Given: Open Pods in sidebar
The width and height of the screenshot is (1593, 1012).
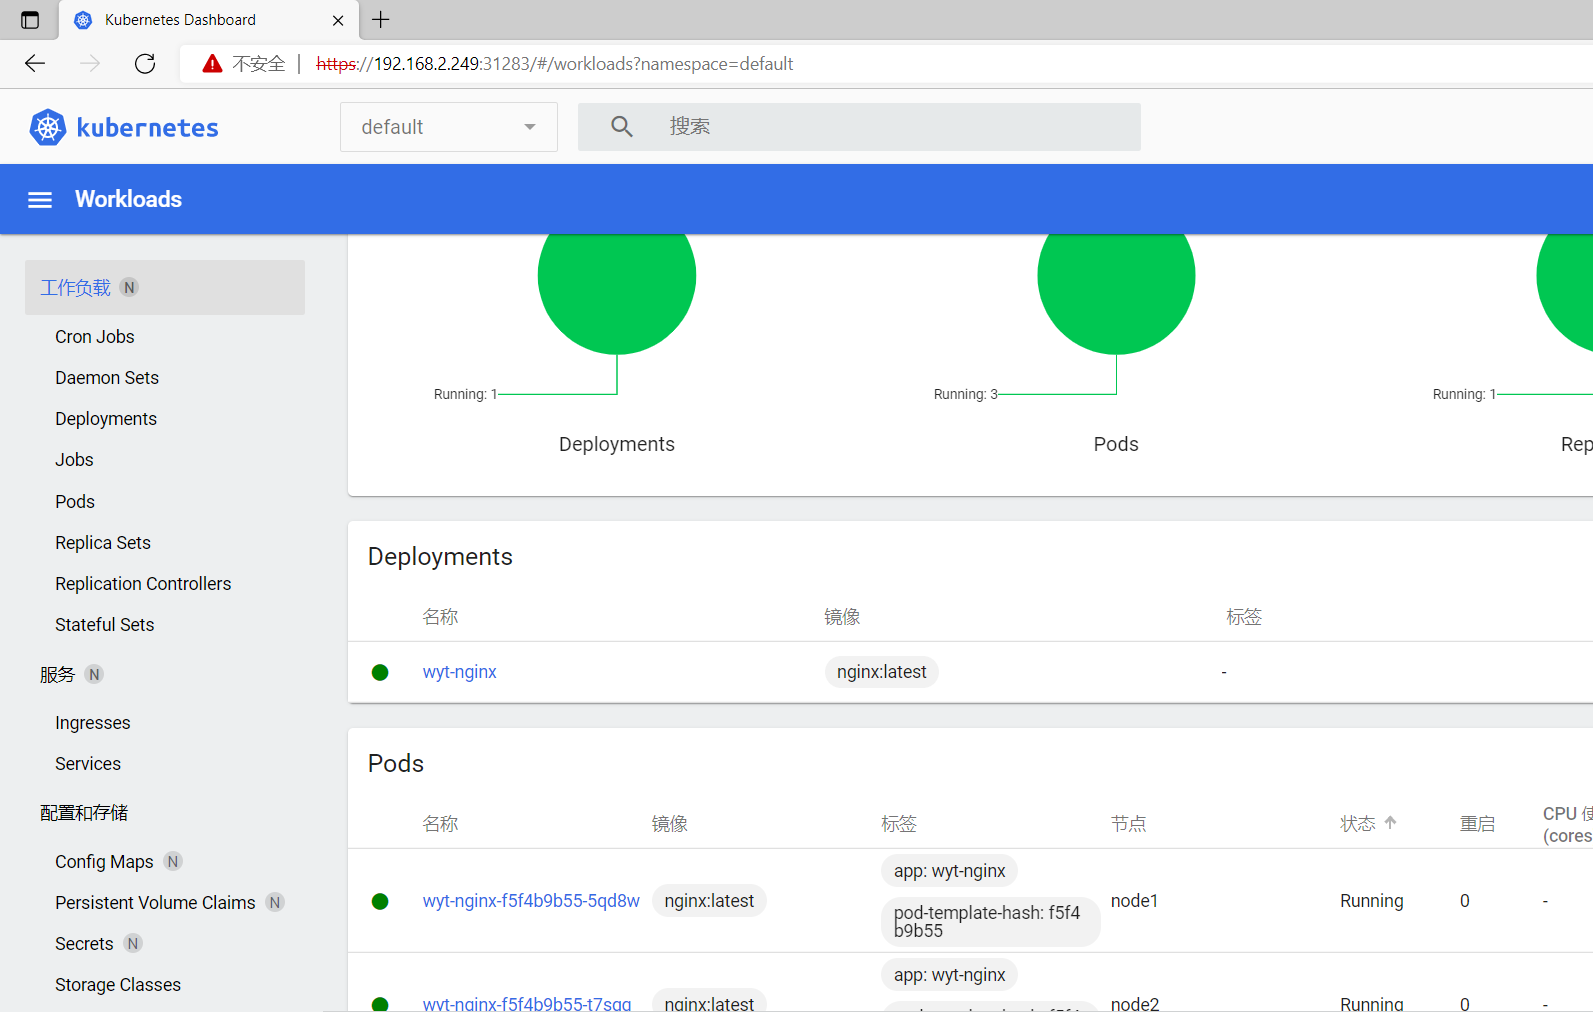Looking at the screenshot, I should tap(75, 502).
